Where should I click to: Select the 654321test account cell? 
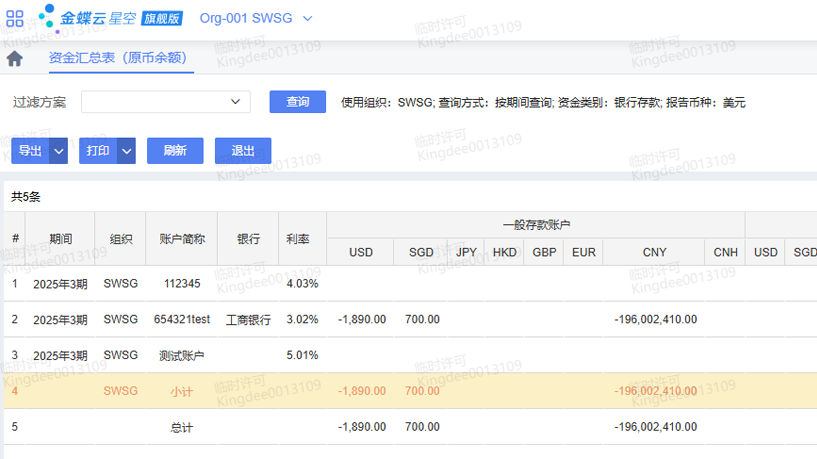[x=182, y=319]
